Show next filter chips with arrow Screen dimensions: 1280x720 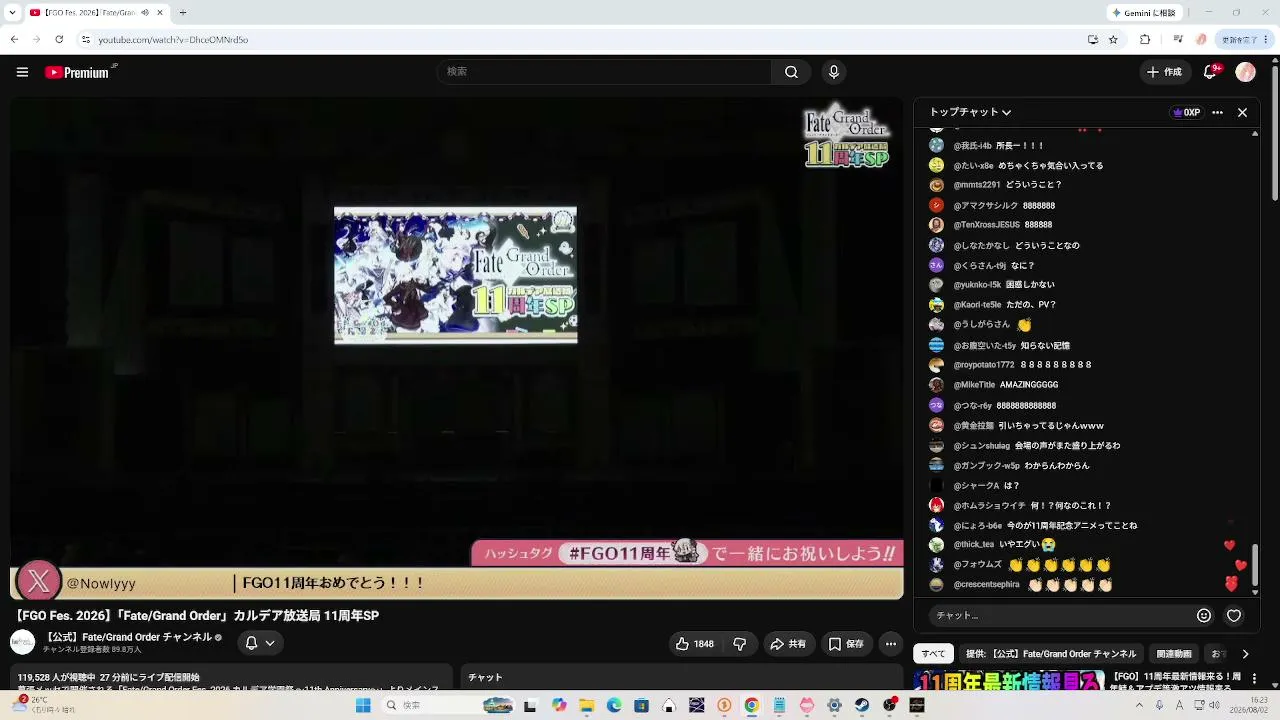coord(1245,654)
